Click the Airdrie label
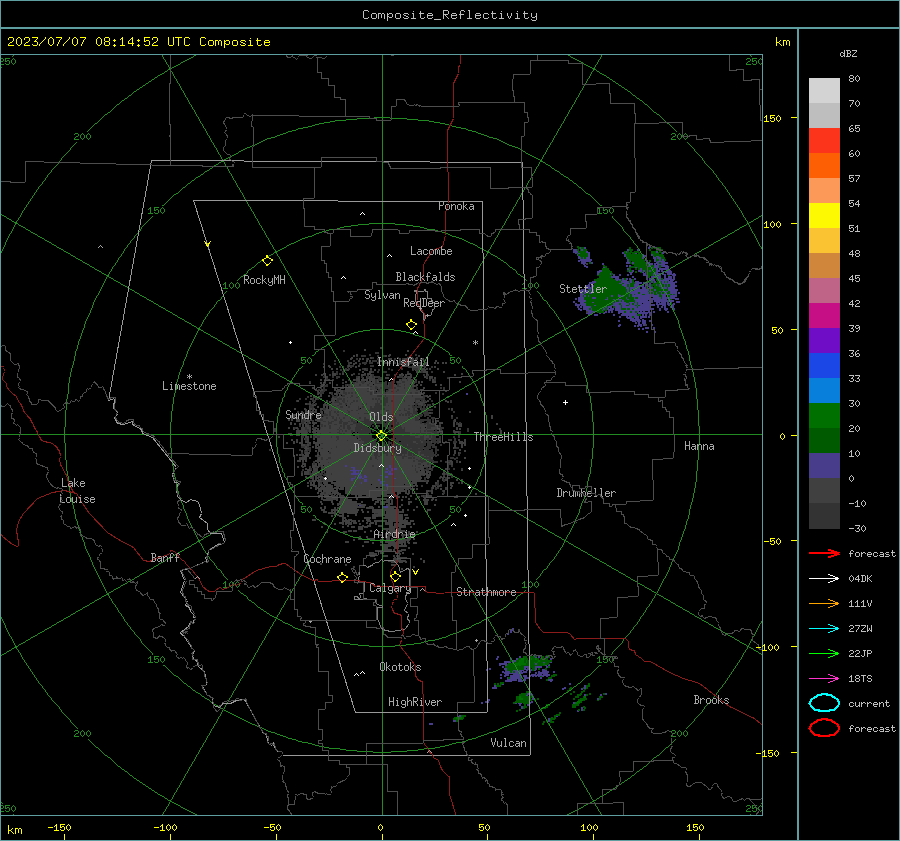This screenshot has height=841, width=900. pos(394,534)
